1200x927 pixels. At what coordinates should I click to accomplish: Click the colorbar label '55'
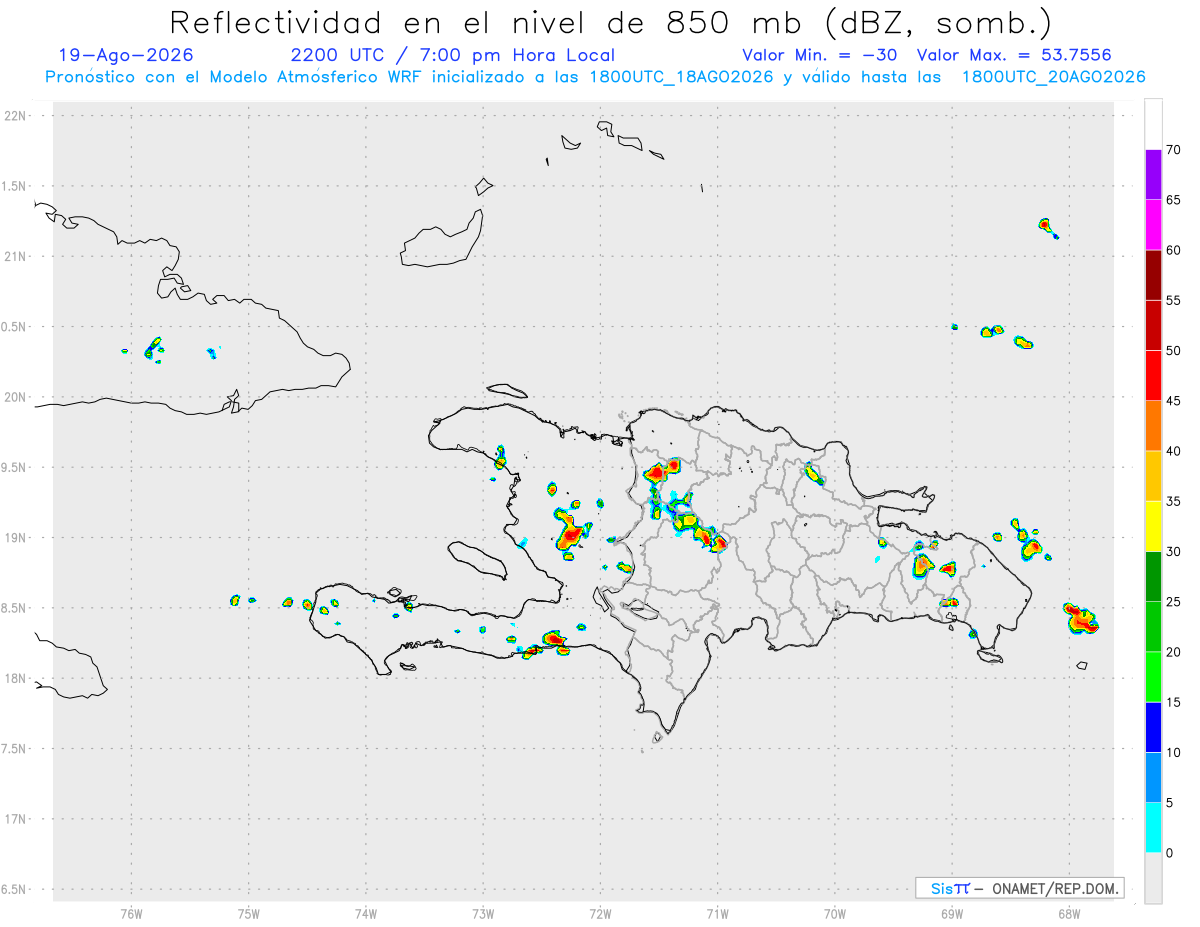click(x=1173, y=300)
